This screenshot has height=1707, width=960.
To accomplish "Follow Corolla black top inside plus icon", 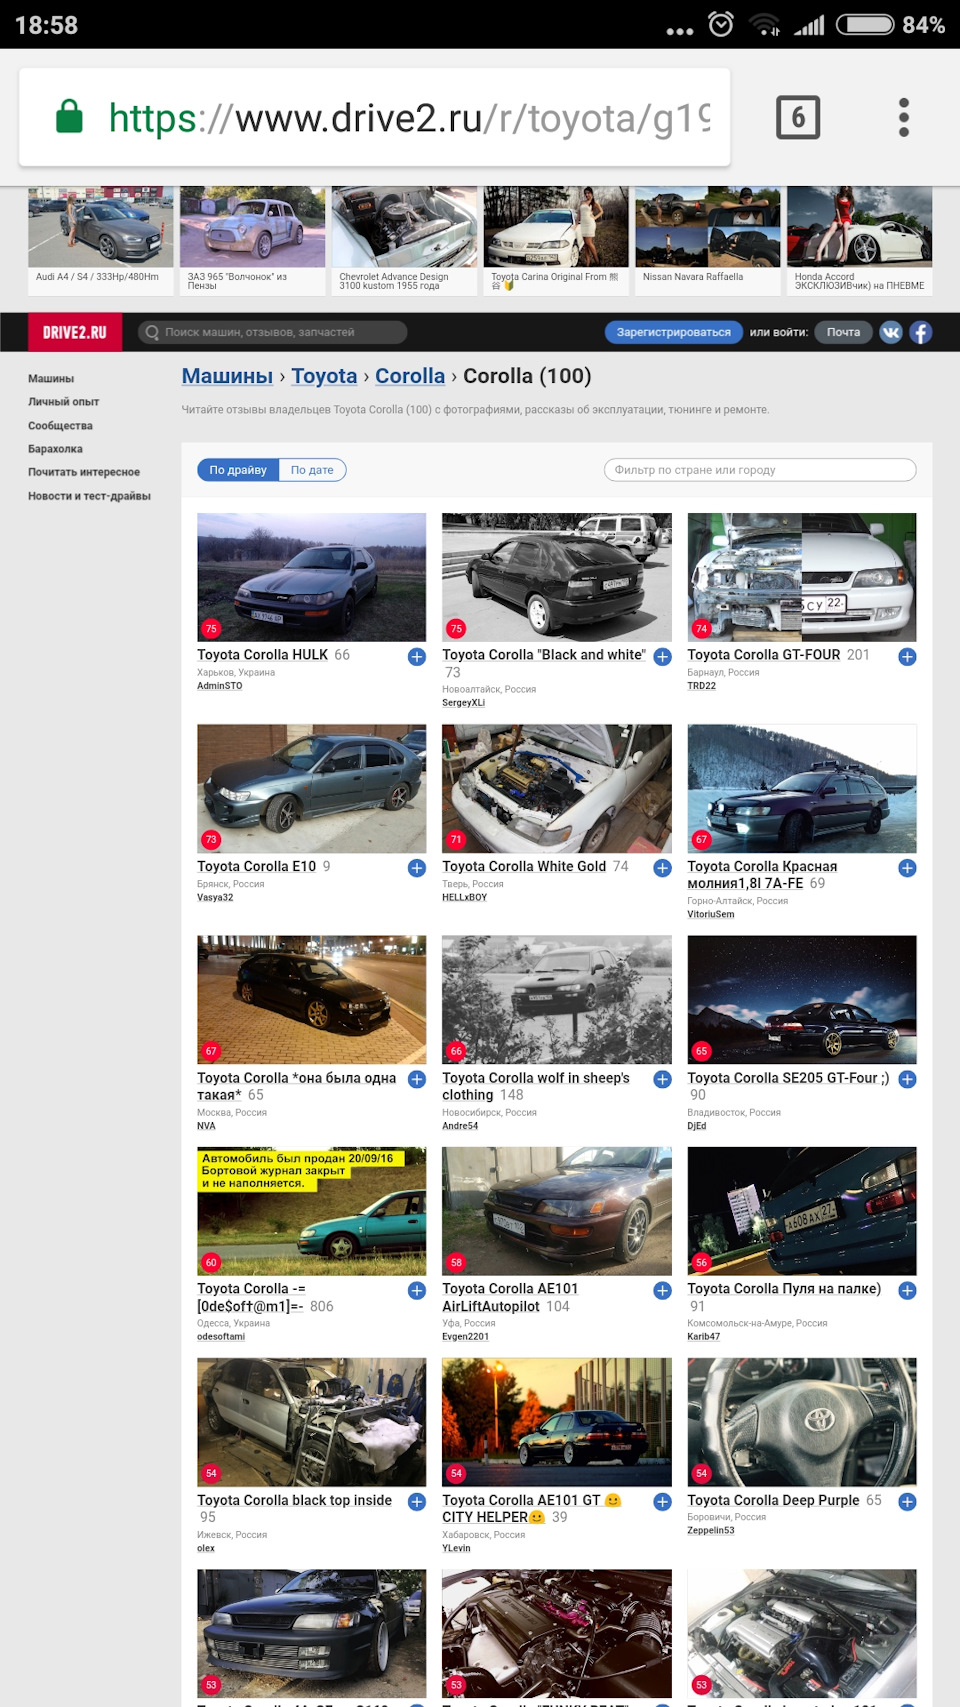I will pyautogui.click(x=417, y=1501).
